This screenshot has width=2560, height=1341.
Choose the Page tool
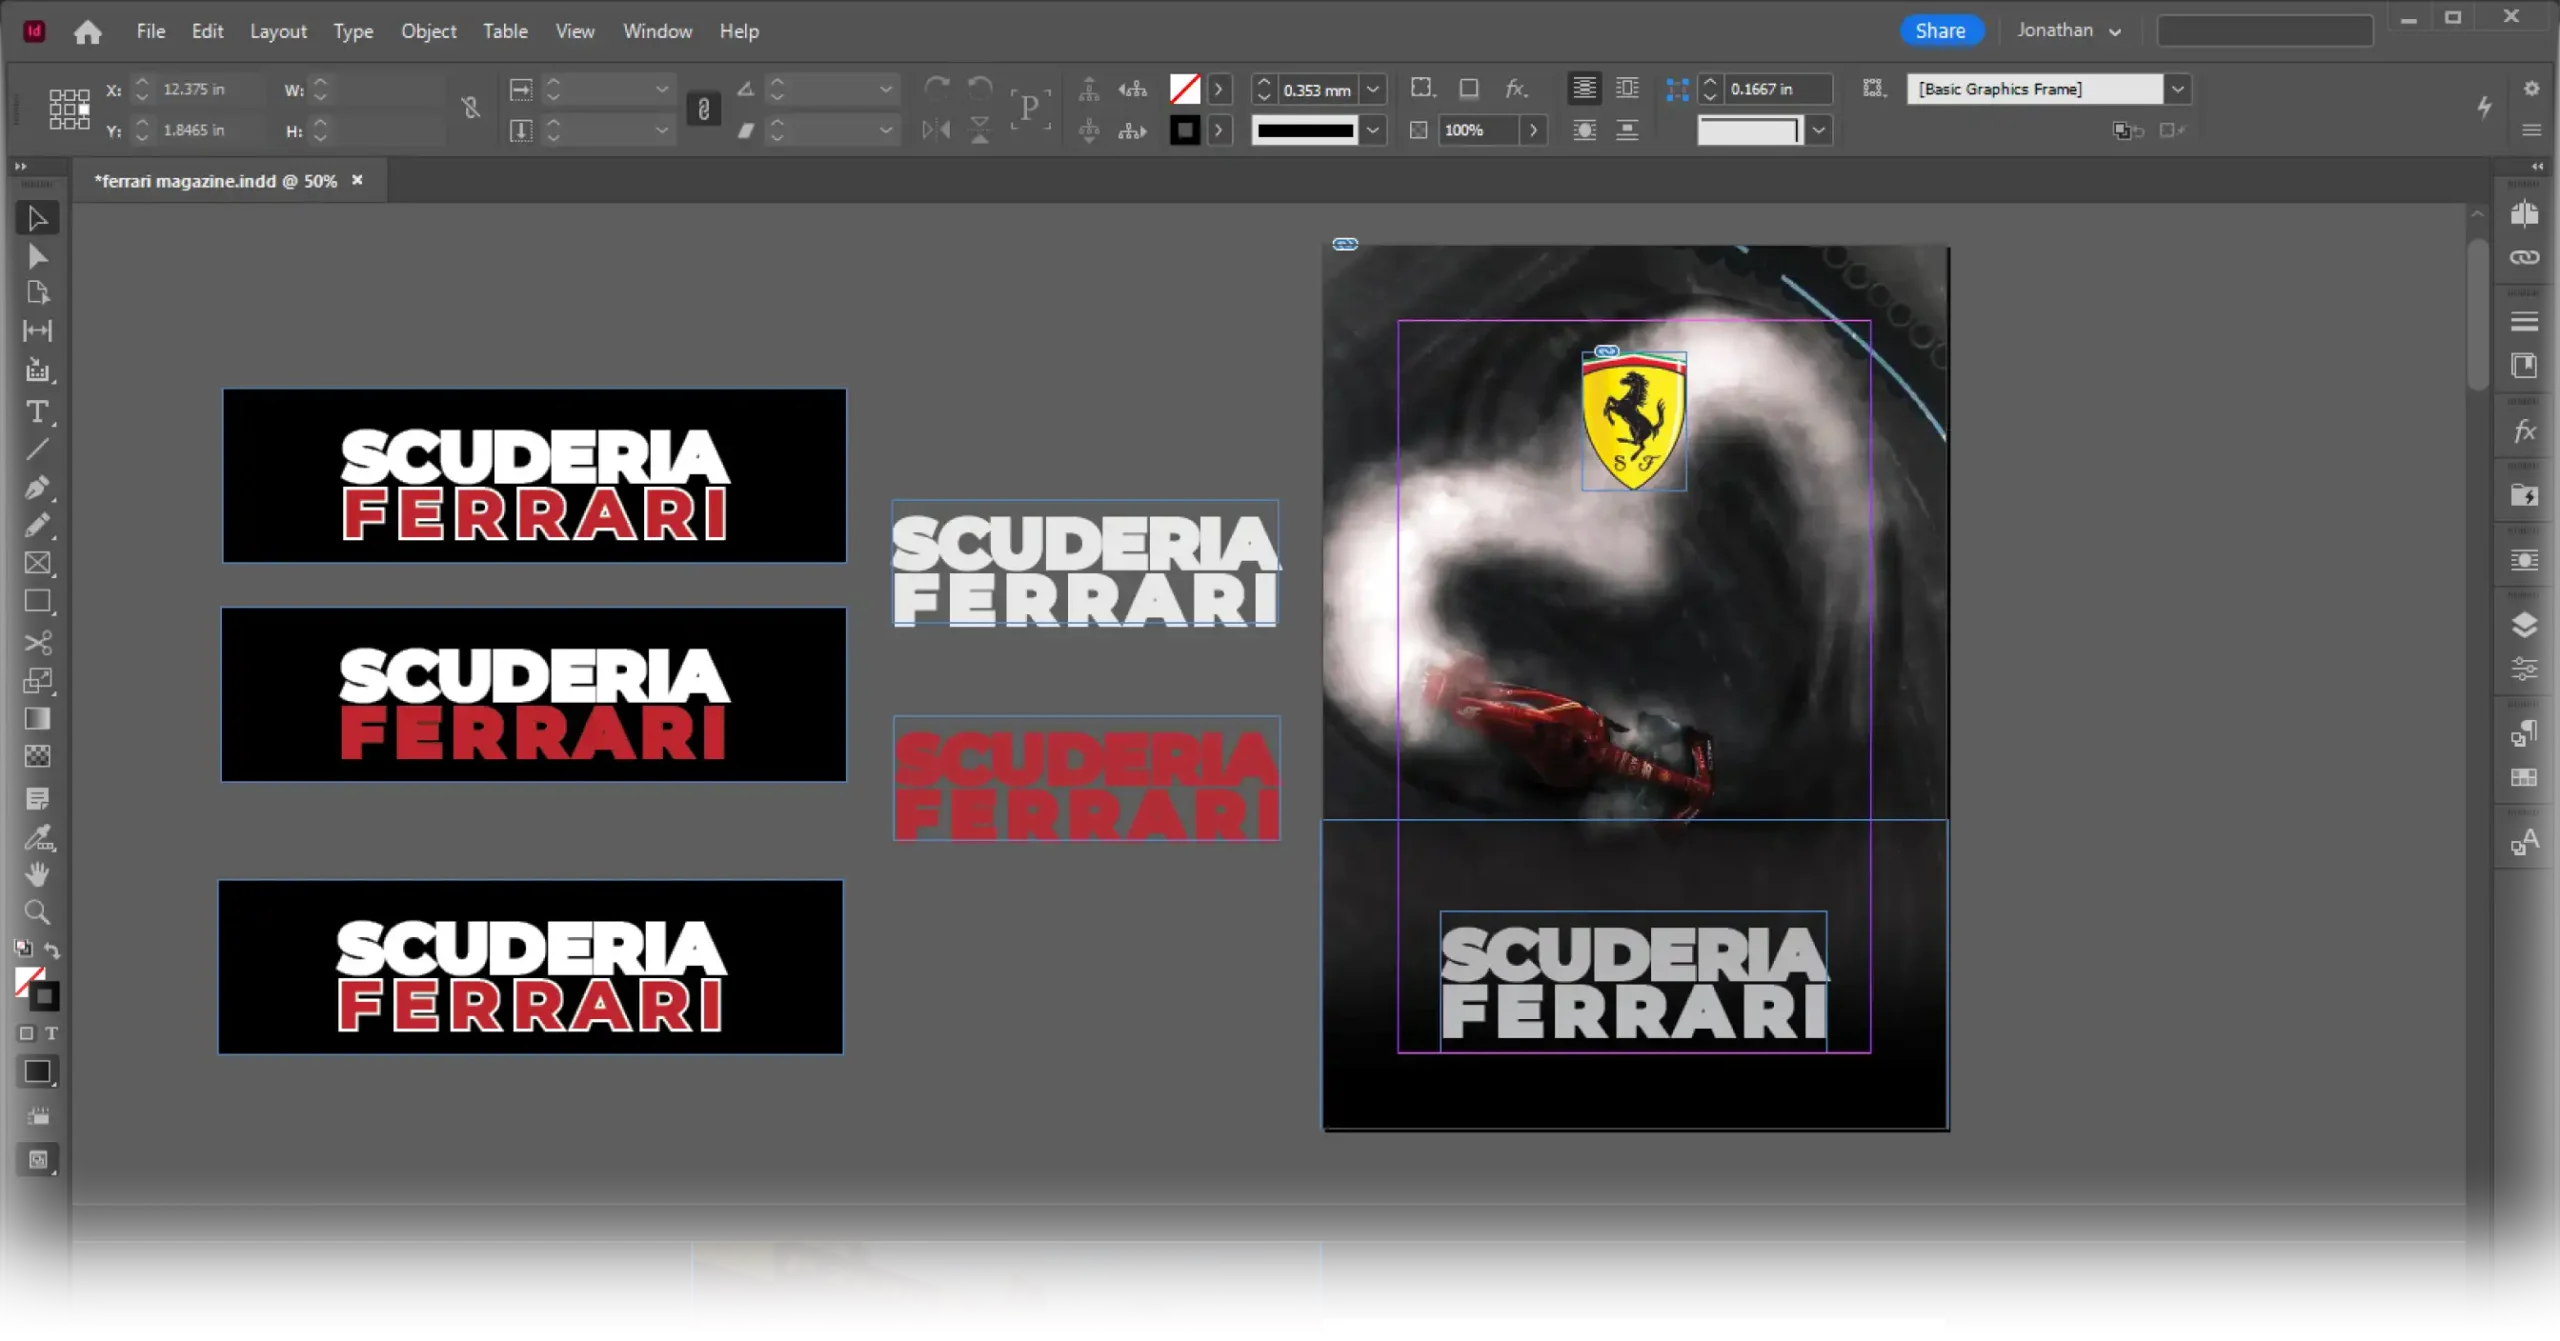tap(37, 293)
